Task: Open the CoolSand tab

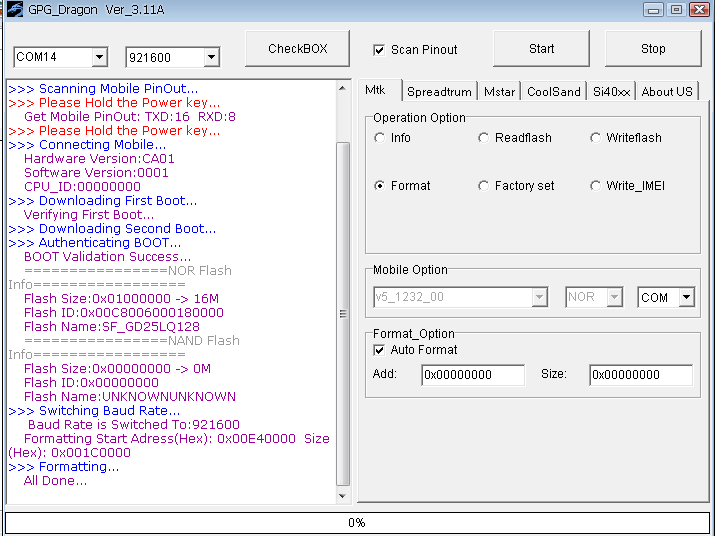Action: (x=553, y=91)
